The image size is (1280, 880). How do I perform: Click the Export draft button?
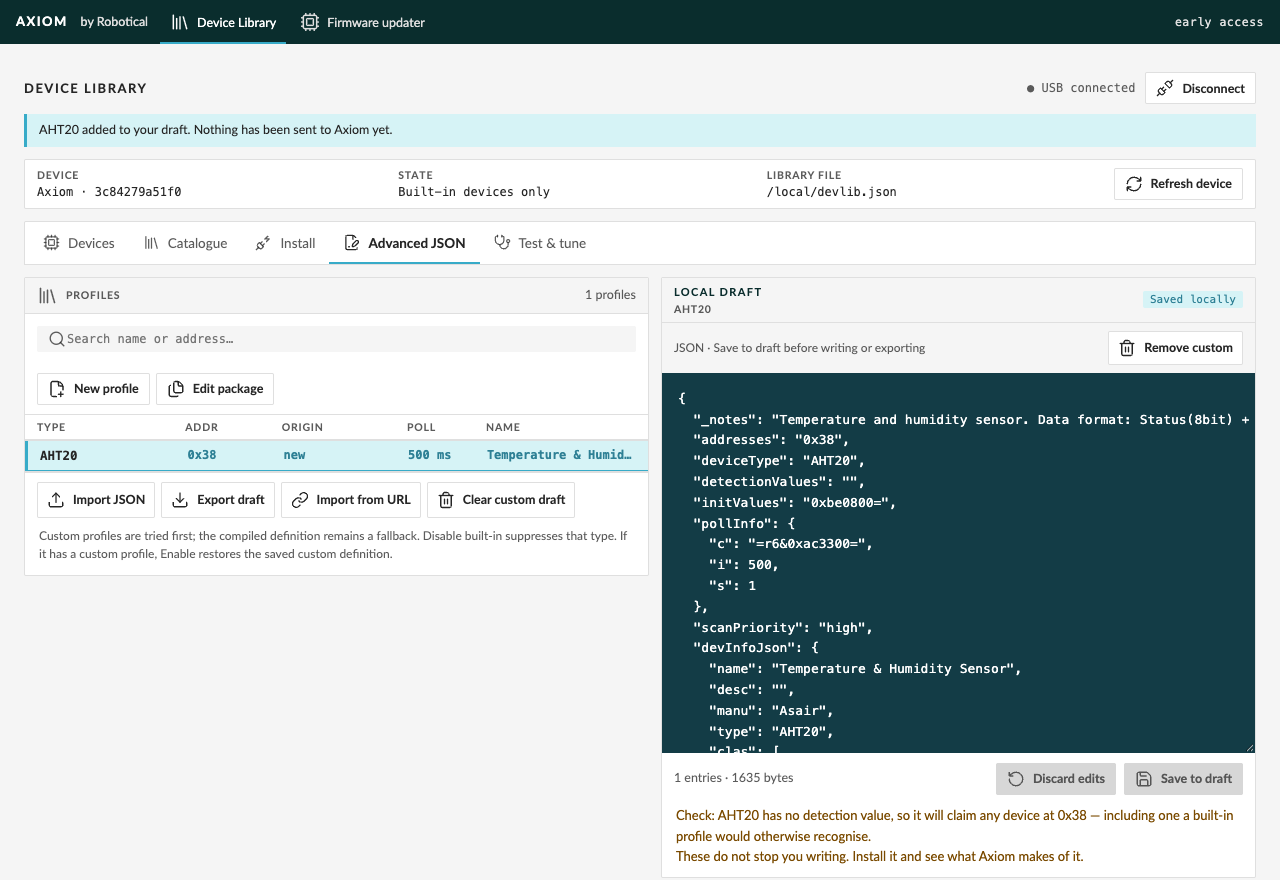coord(218,500)
